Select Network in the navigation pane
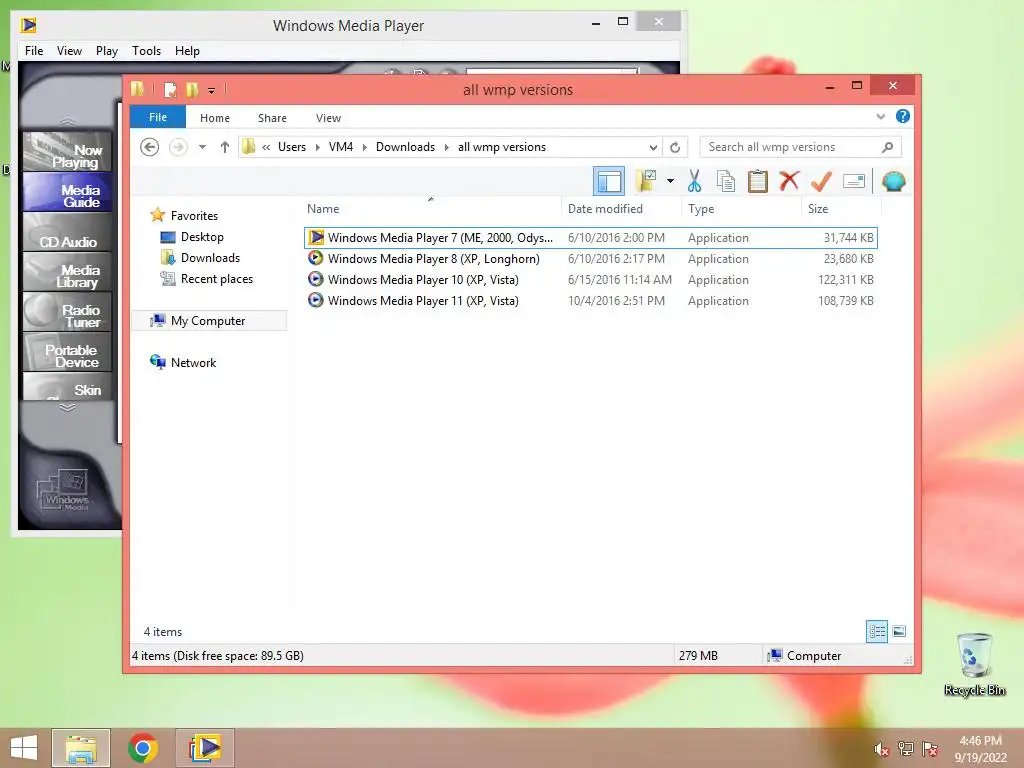 [x=193, y=362]
